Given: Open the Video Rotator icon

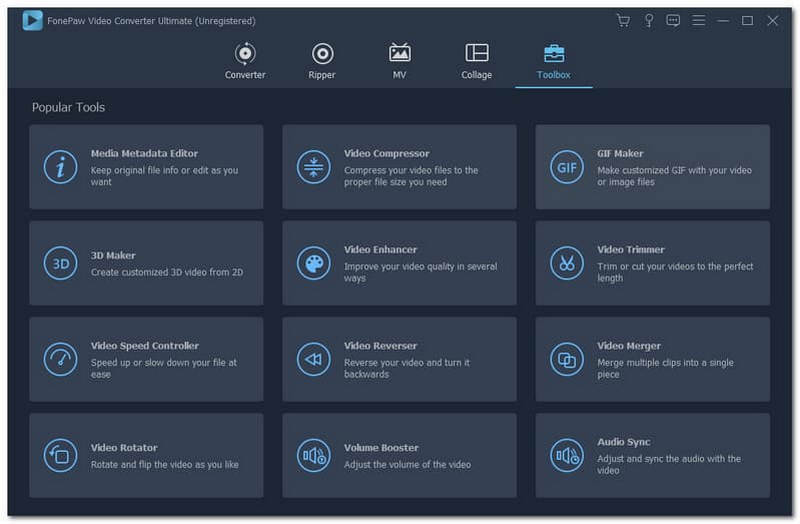Looking at the screenshot, I should (x=61, y=456).
